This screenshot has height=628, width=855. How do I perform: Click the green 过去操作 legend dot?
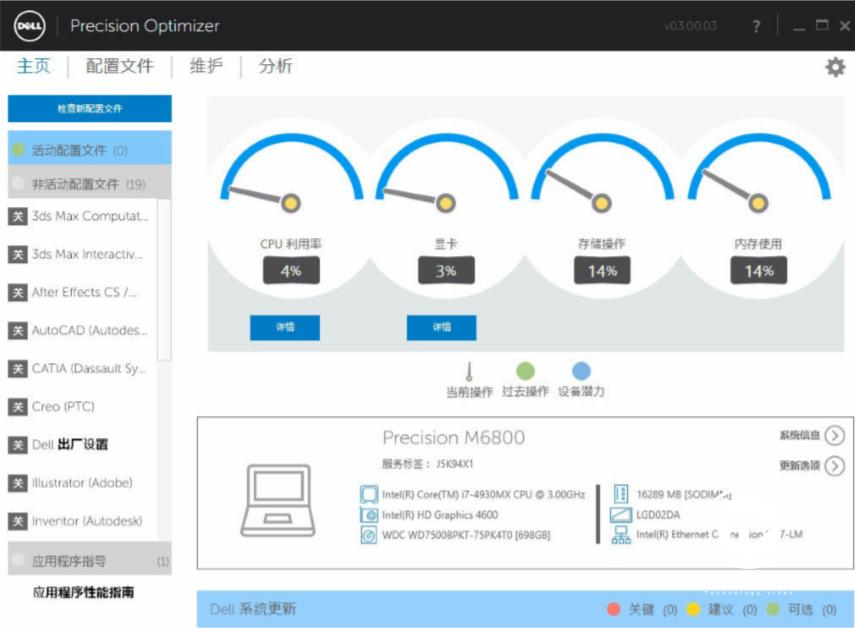[x=525, y=371]
